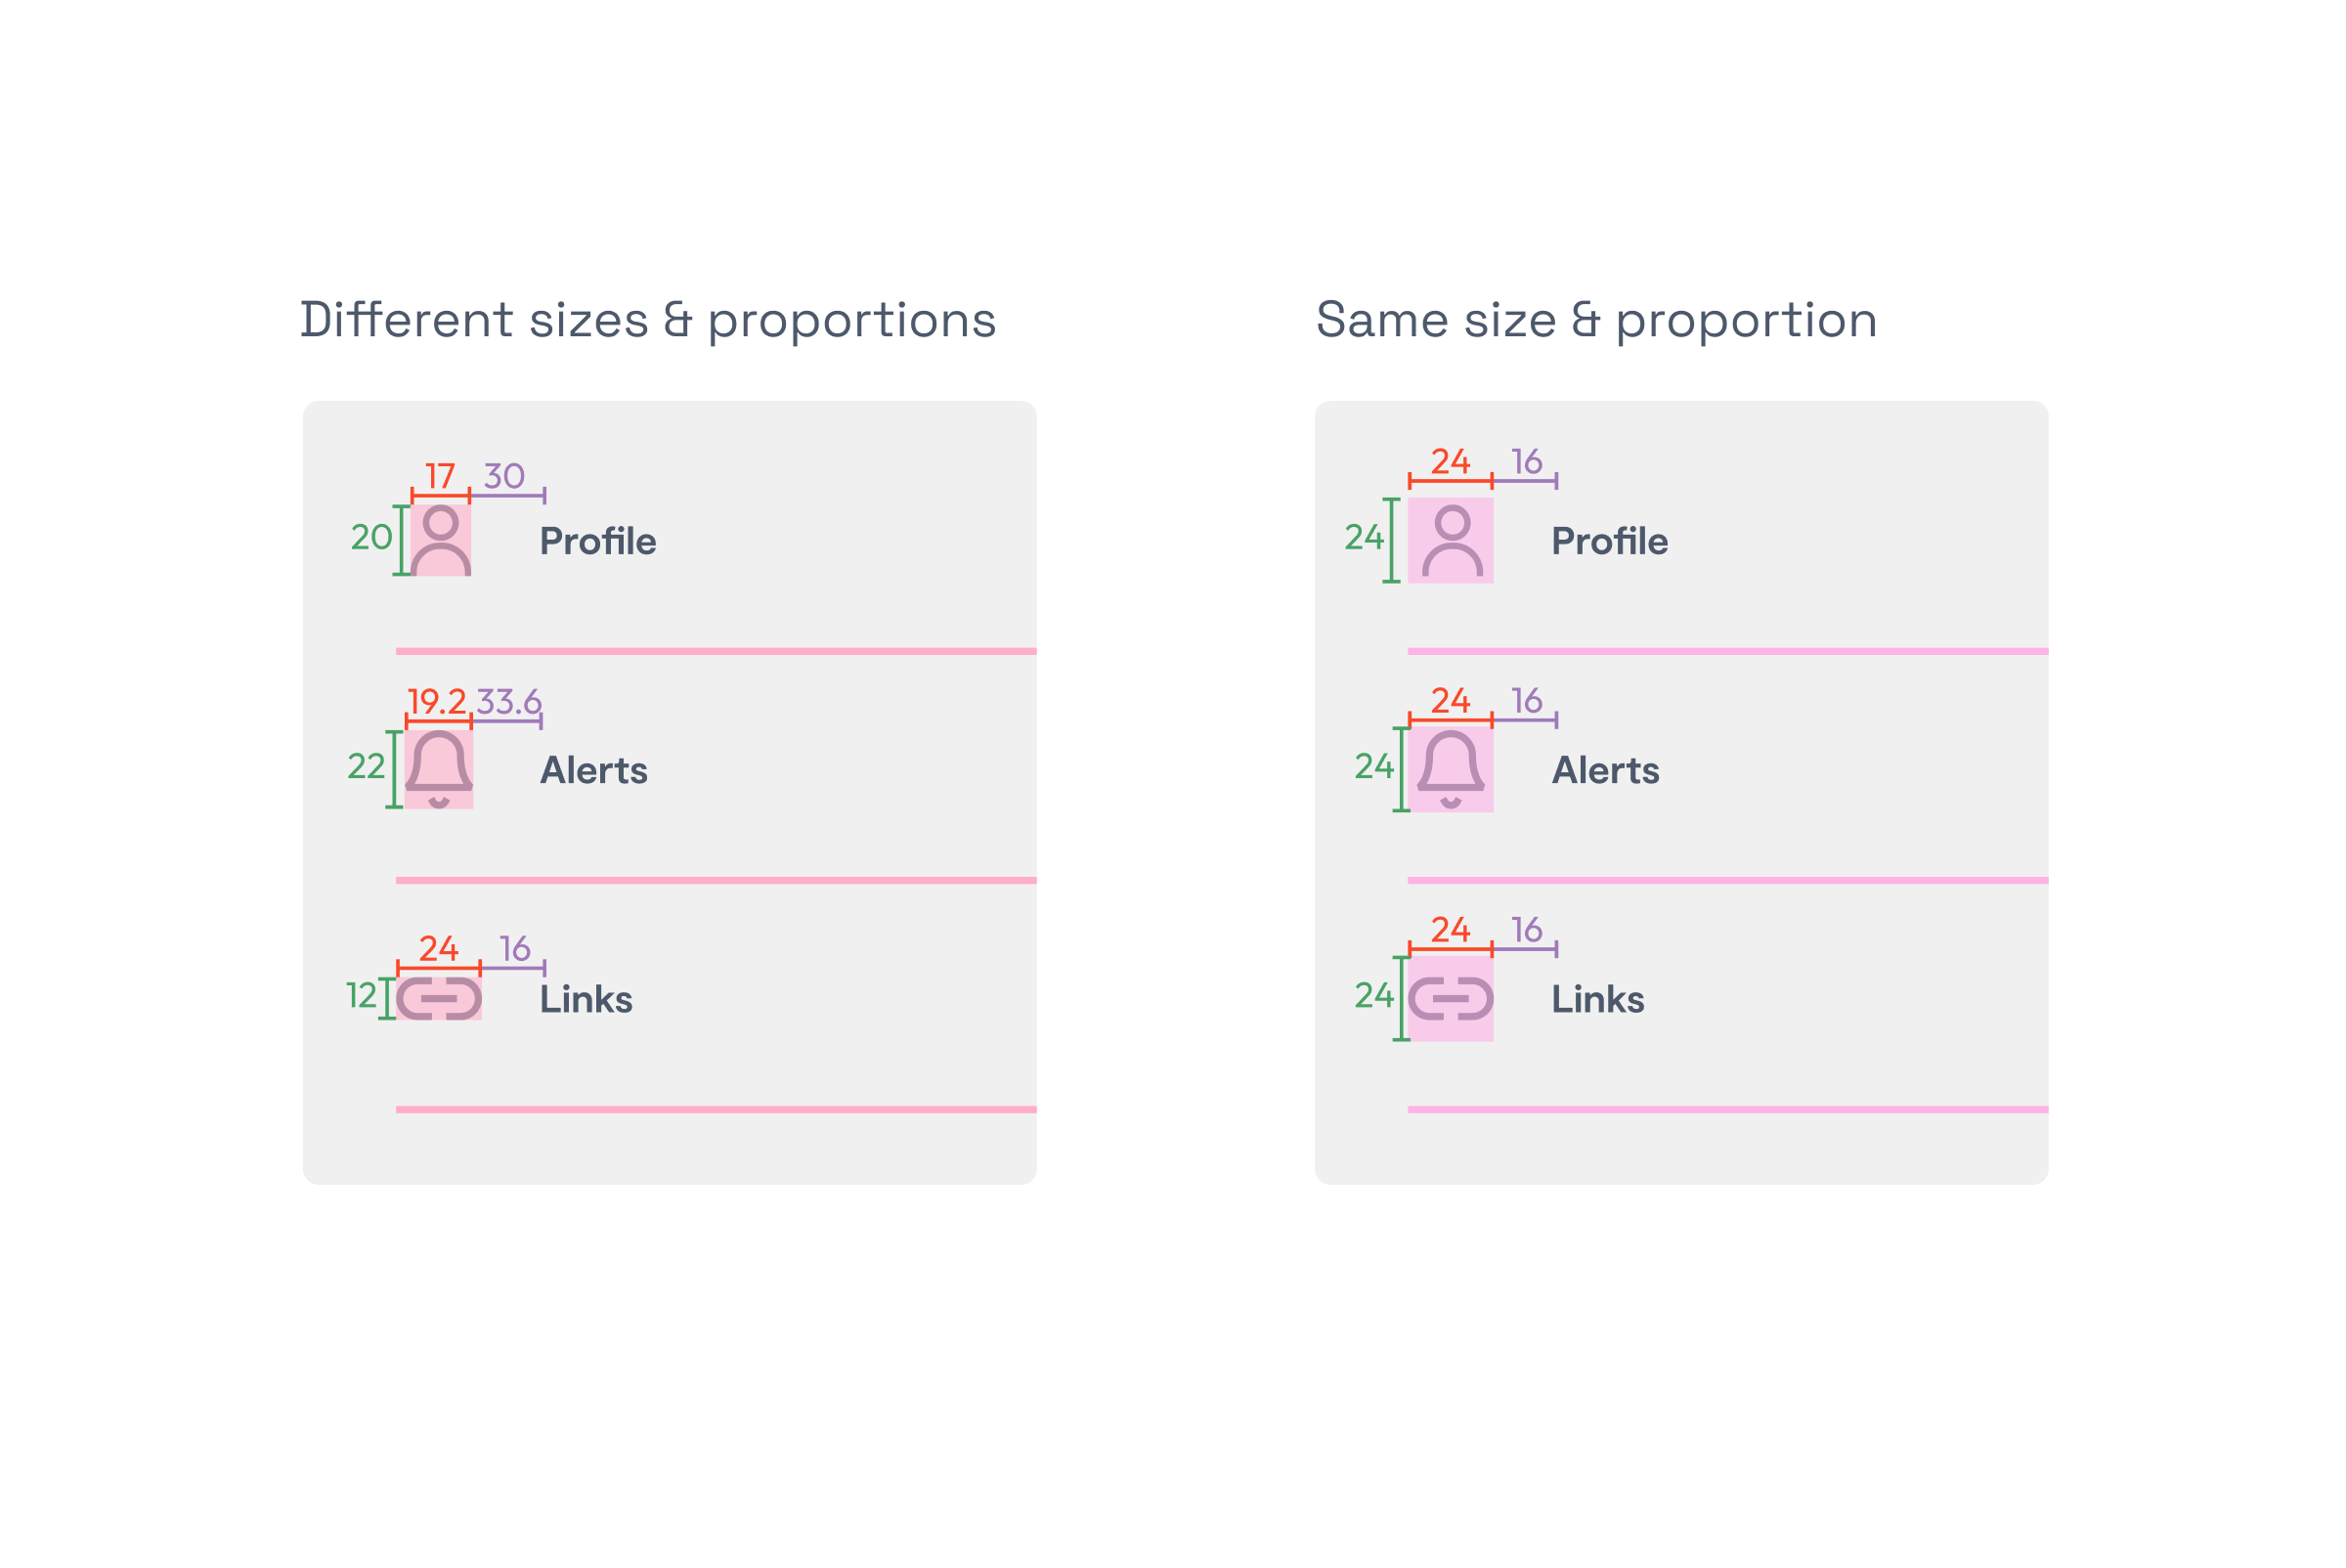2346x1568 pixels.
Task: Click the Links chain icon in left panel
Action: point(439,998)
